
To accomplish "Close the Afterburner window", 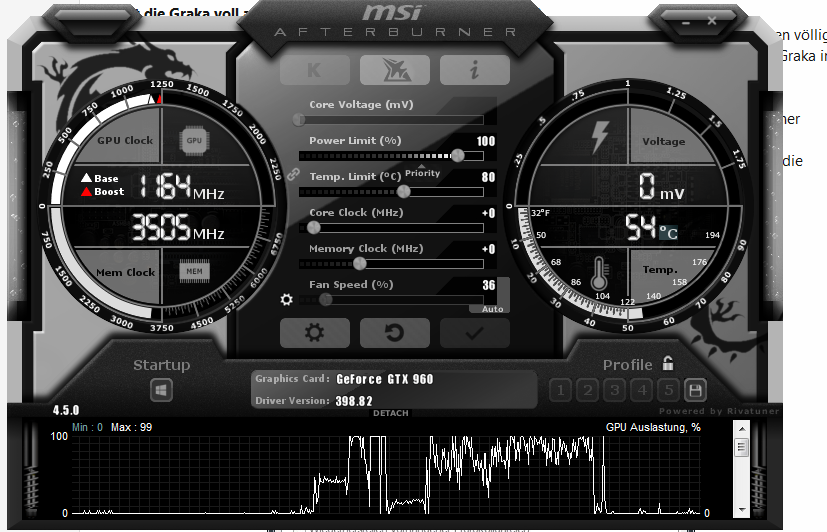I will [712, 21].
